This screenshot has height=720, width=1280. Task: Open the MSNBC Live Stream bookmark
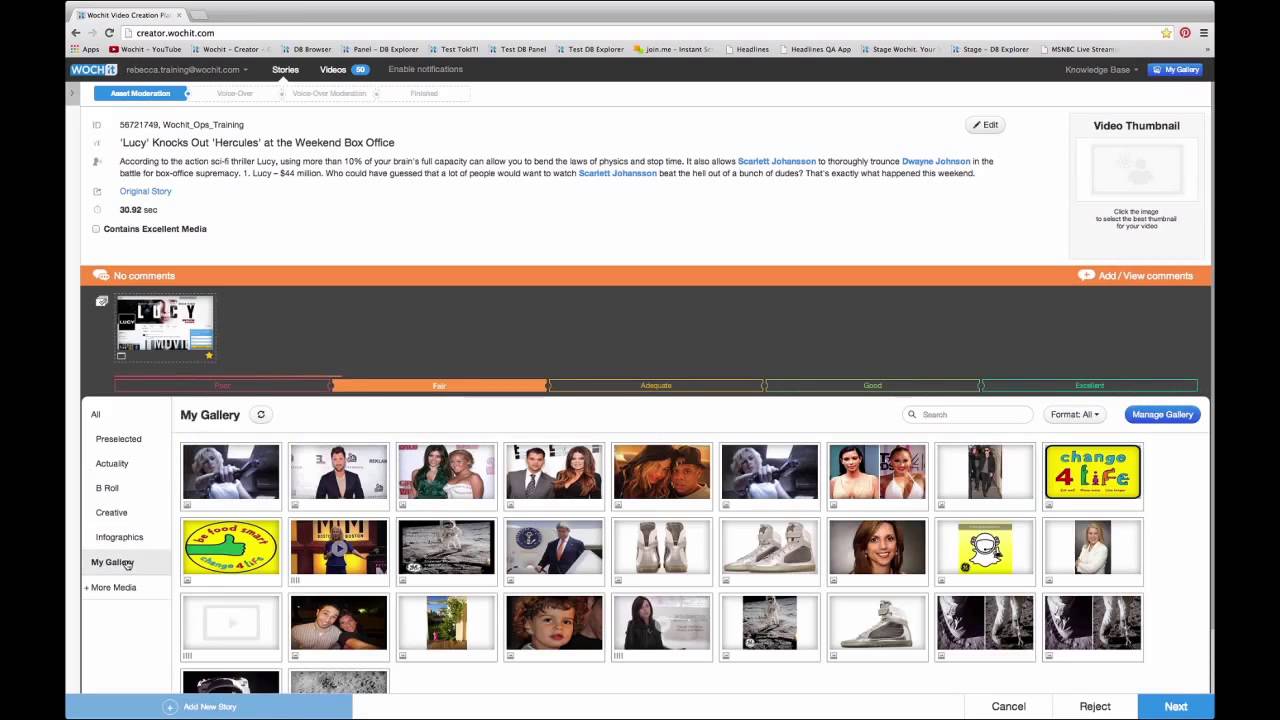tap(1078, 49)
